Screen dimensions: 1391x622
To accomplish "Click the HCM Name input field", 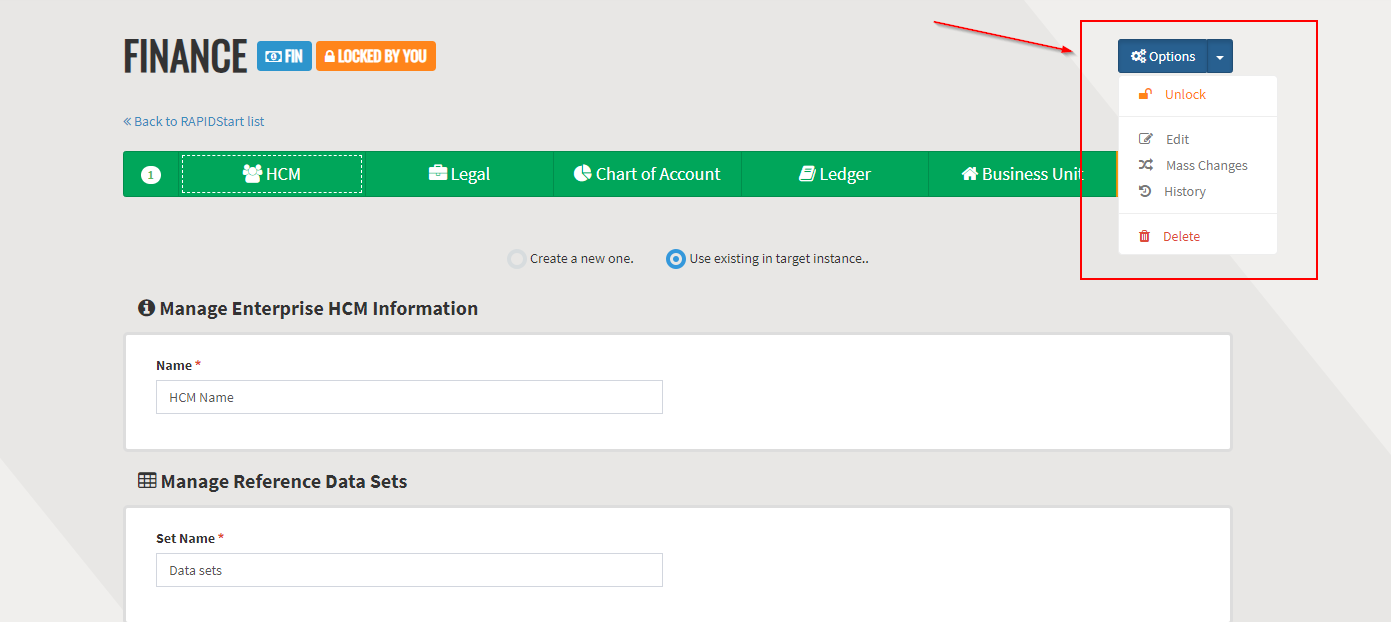I will 409,397.
